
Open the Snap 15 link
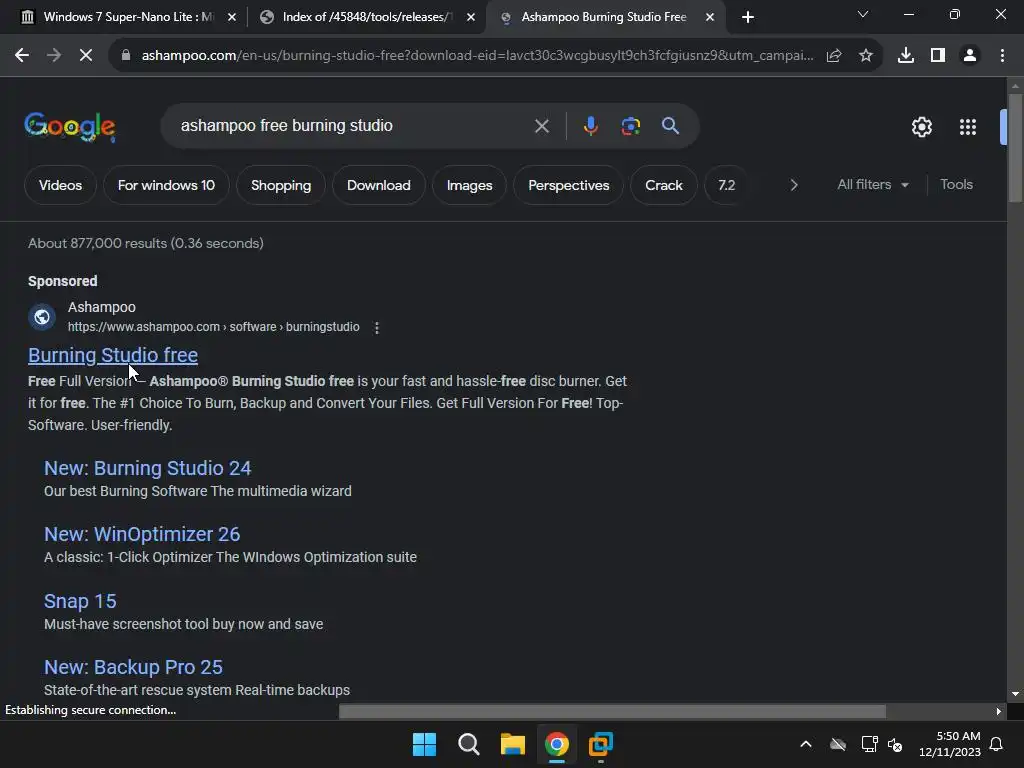[x=80, y=601]
